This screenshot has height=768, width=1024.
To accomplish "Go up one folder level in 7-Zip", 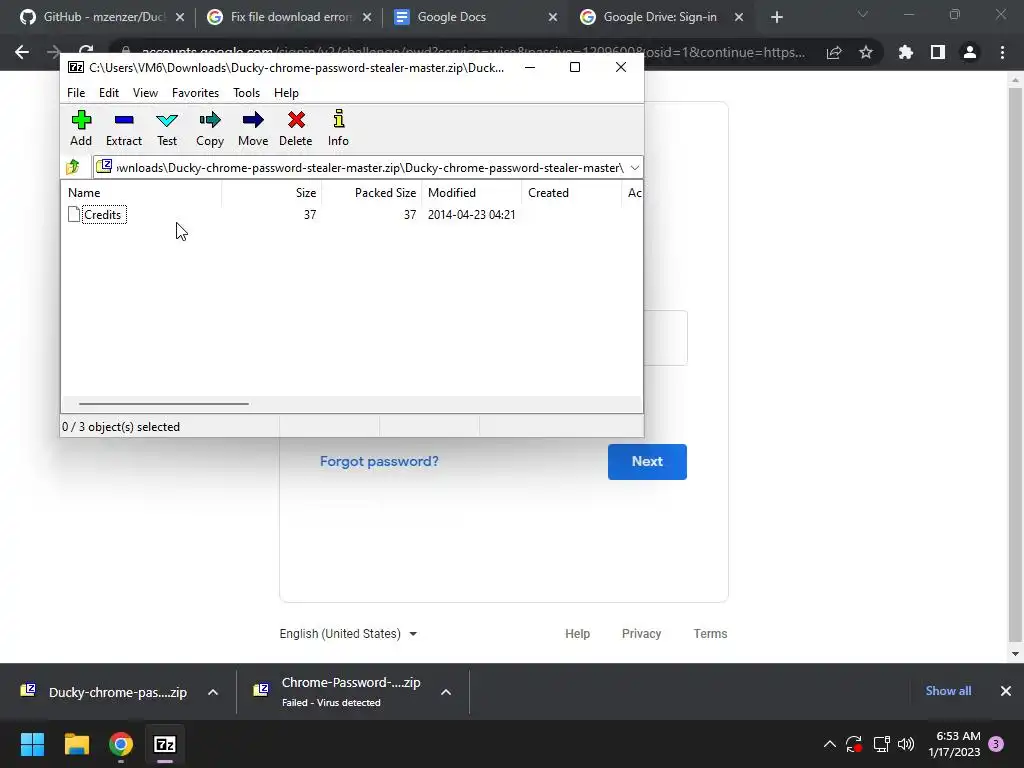I will coord(73,168).
